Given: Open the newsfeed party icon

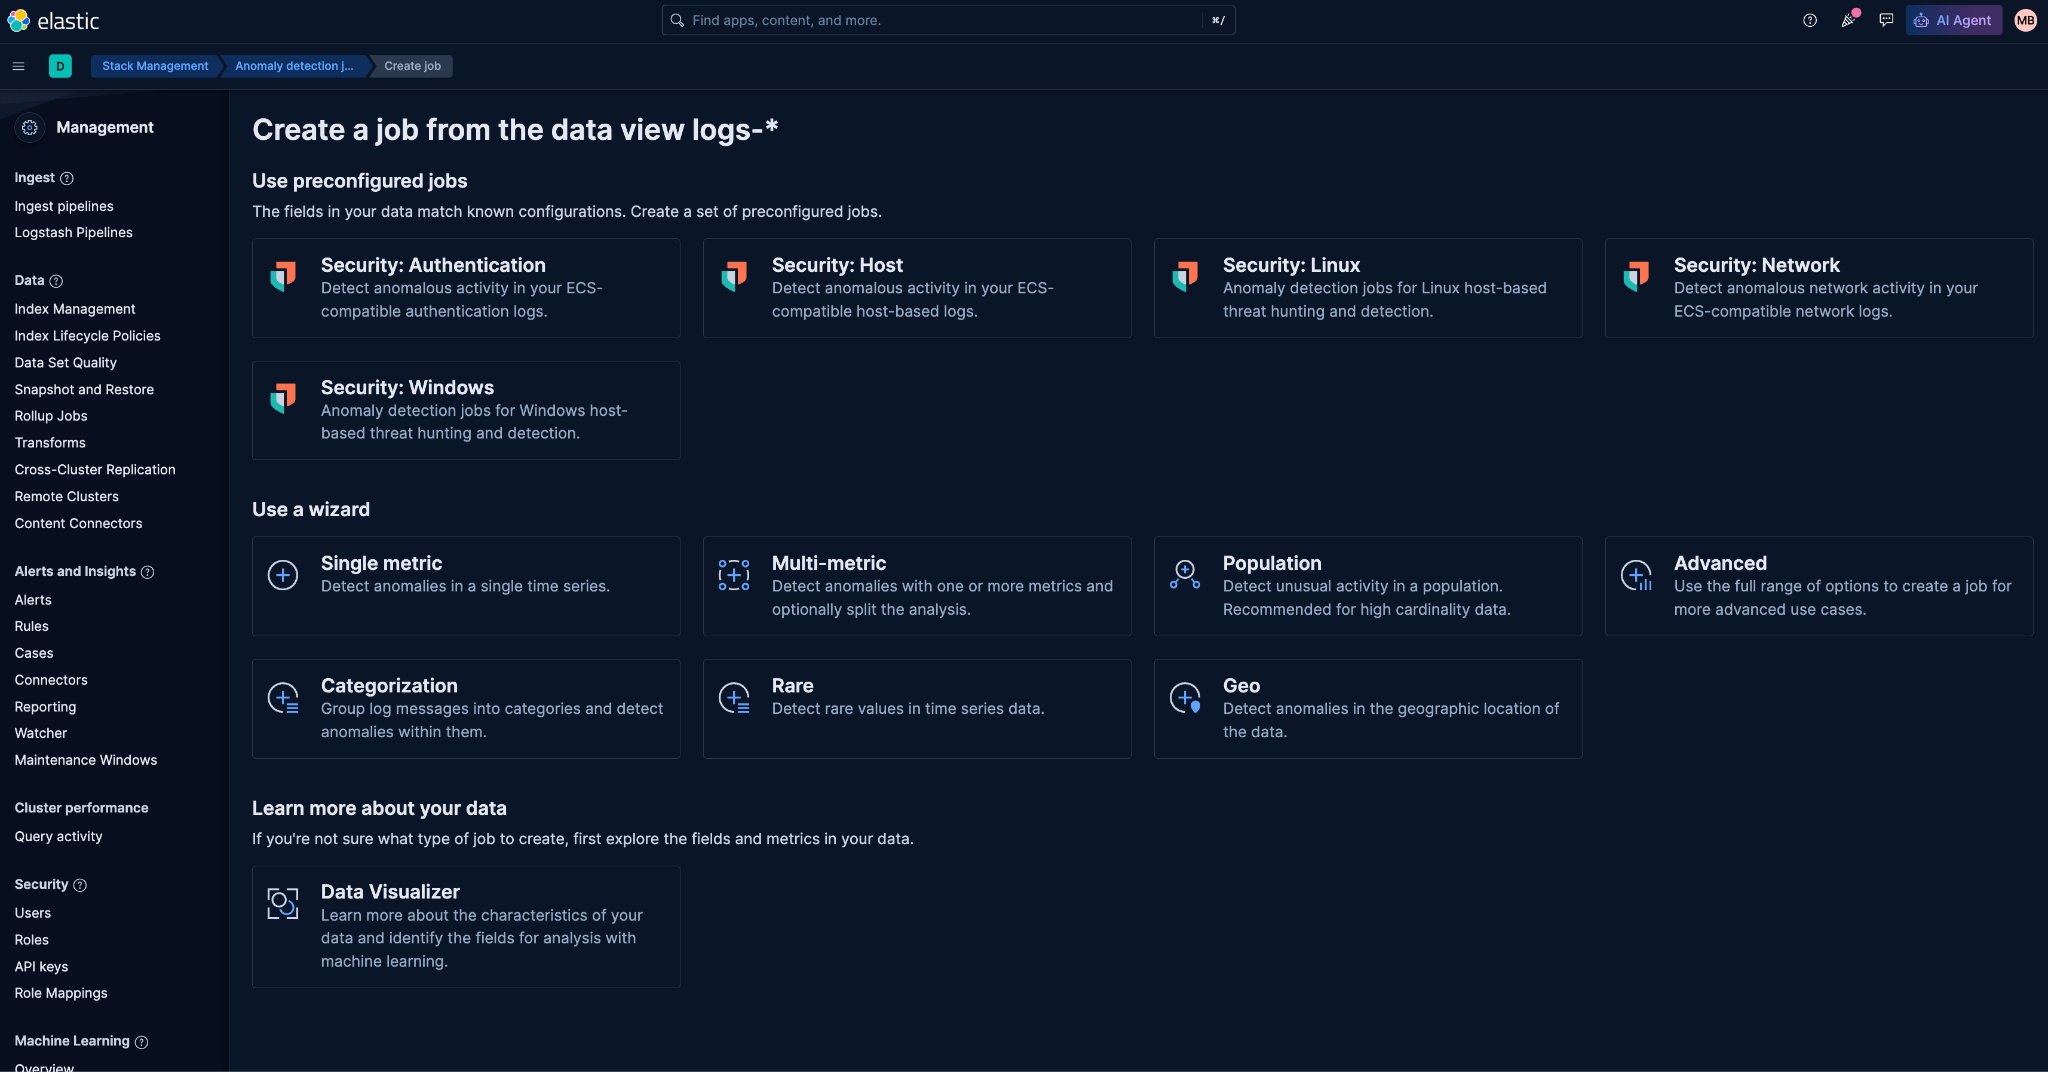Looking at the screenshot, I should [1848, 20].
